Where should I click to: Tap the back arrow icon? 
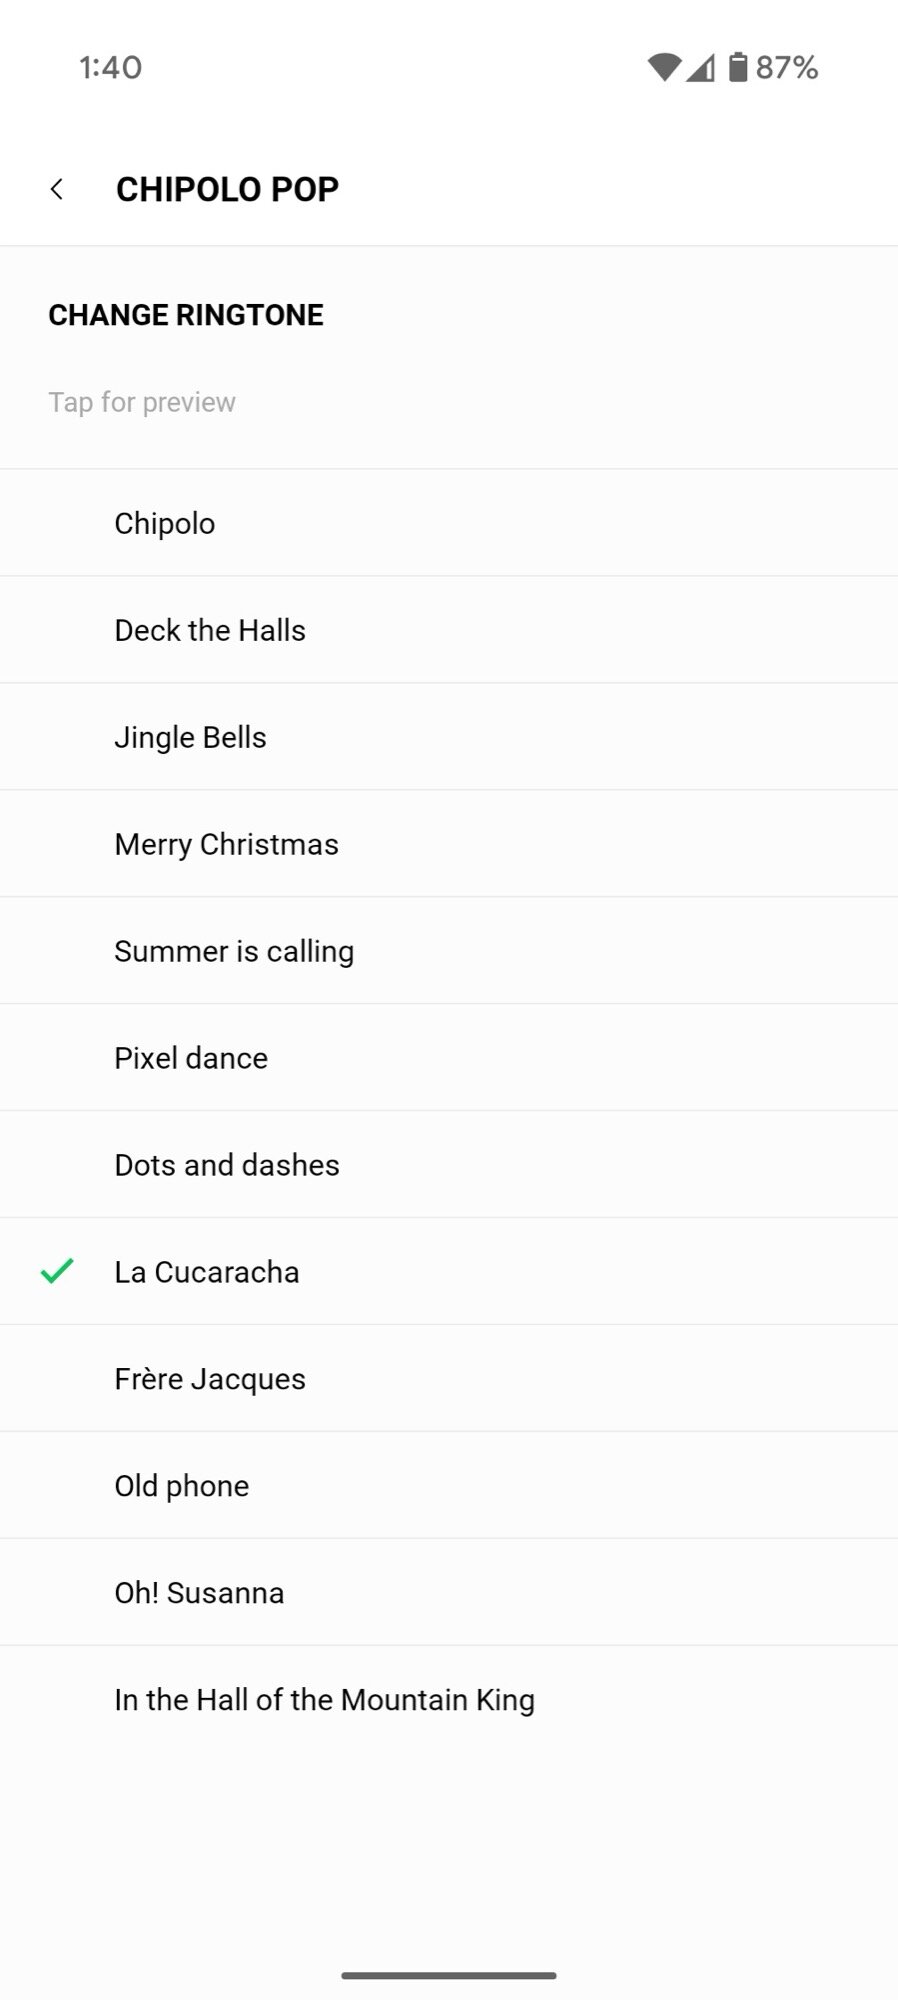(x=57, y=189)
